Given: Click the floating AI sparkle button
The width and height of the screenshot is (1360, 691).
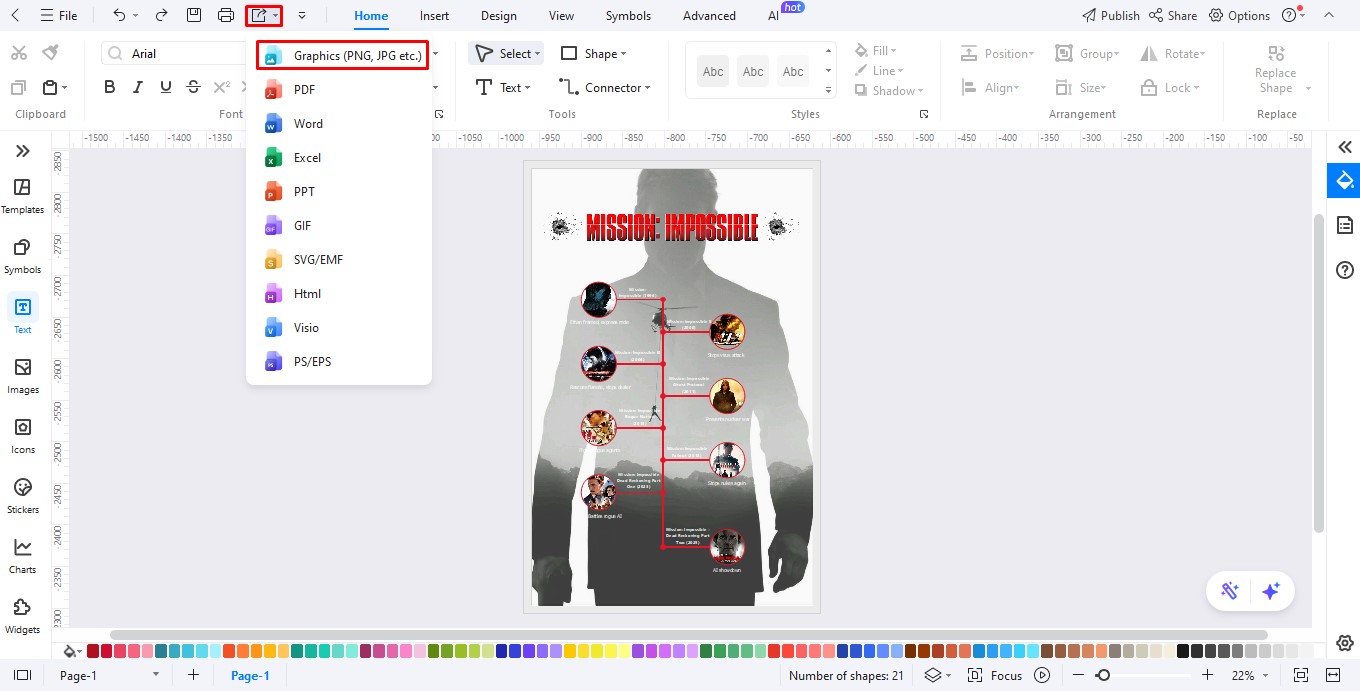Looking at the screenshot, I should [1271, 591].
